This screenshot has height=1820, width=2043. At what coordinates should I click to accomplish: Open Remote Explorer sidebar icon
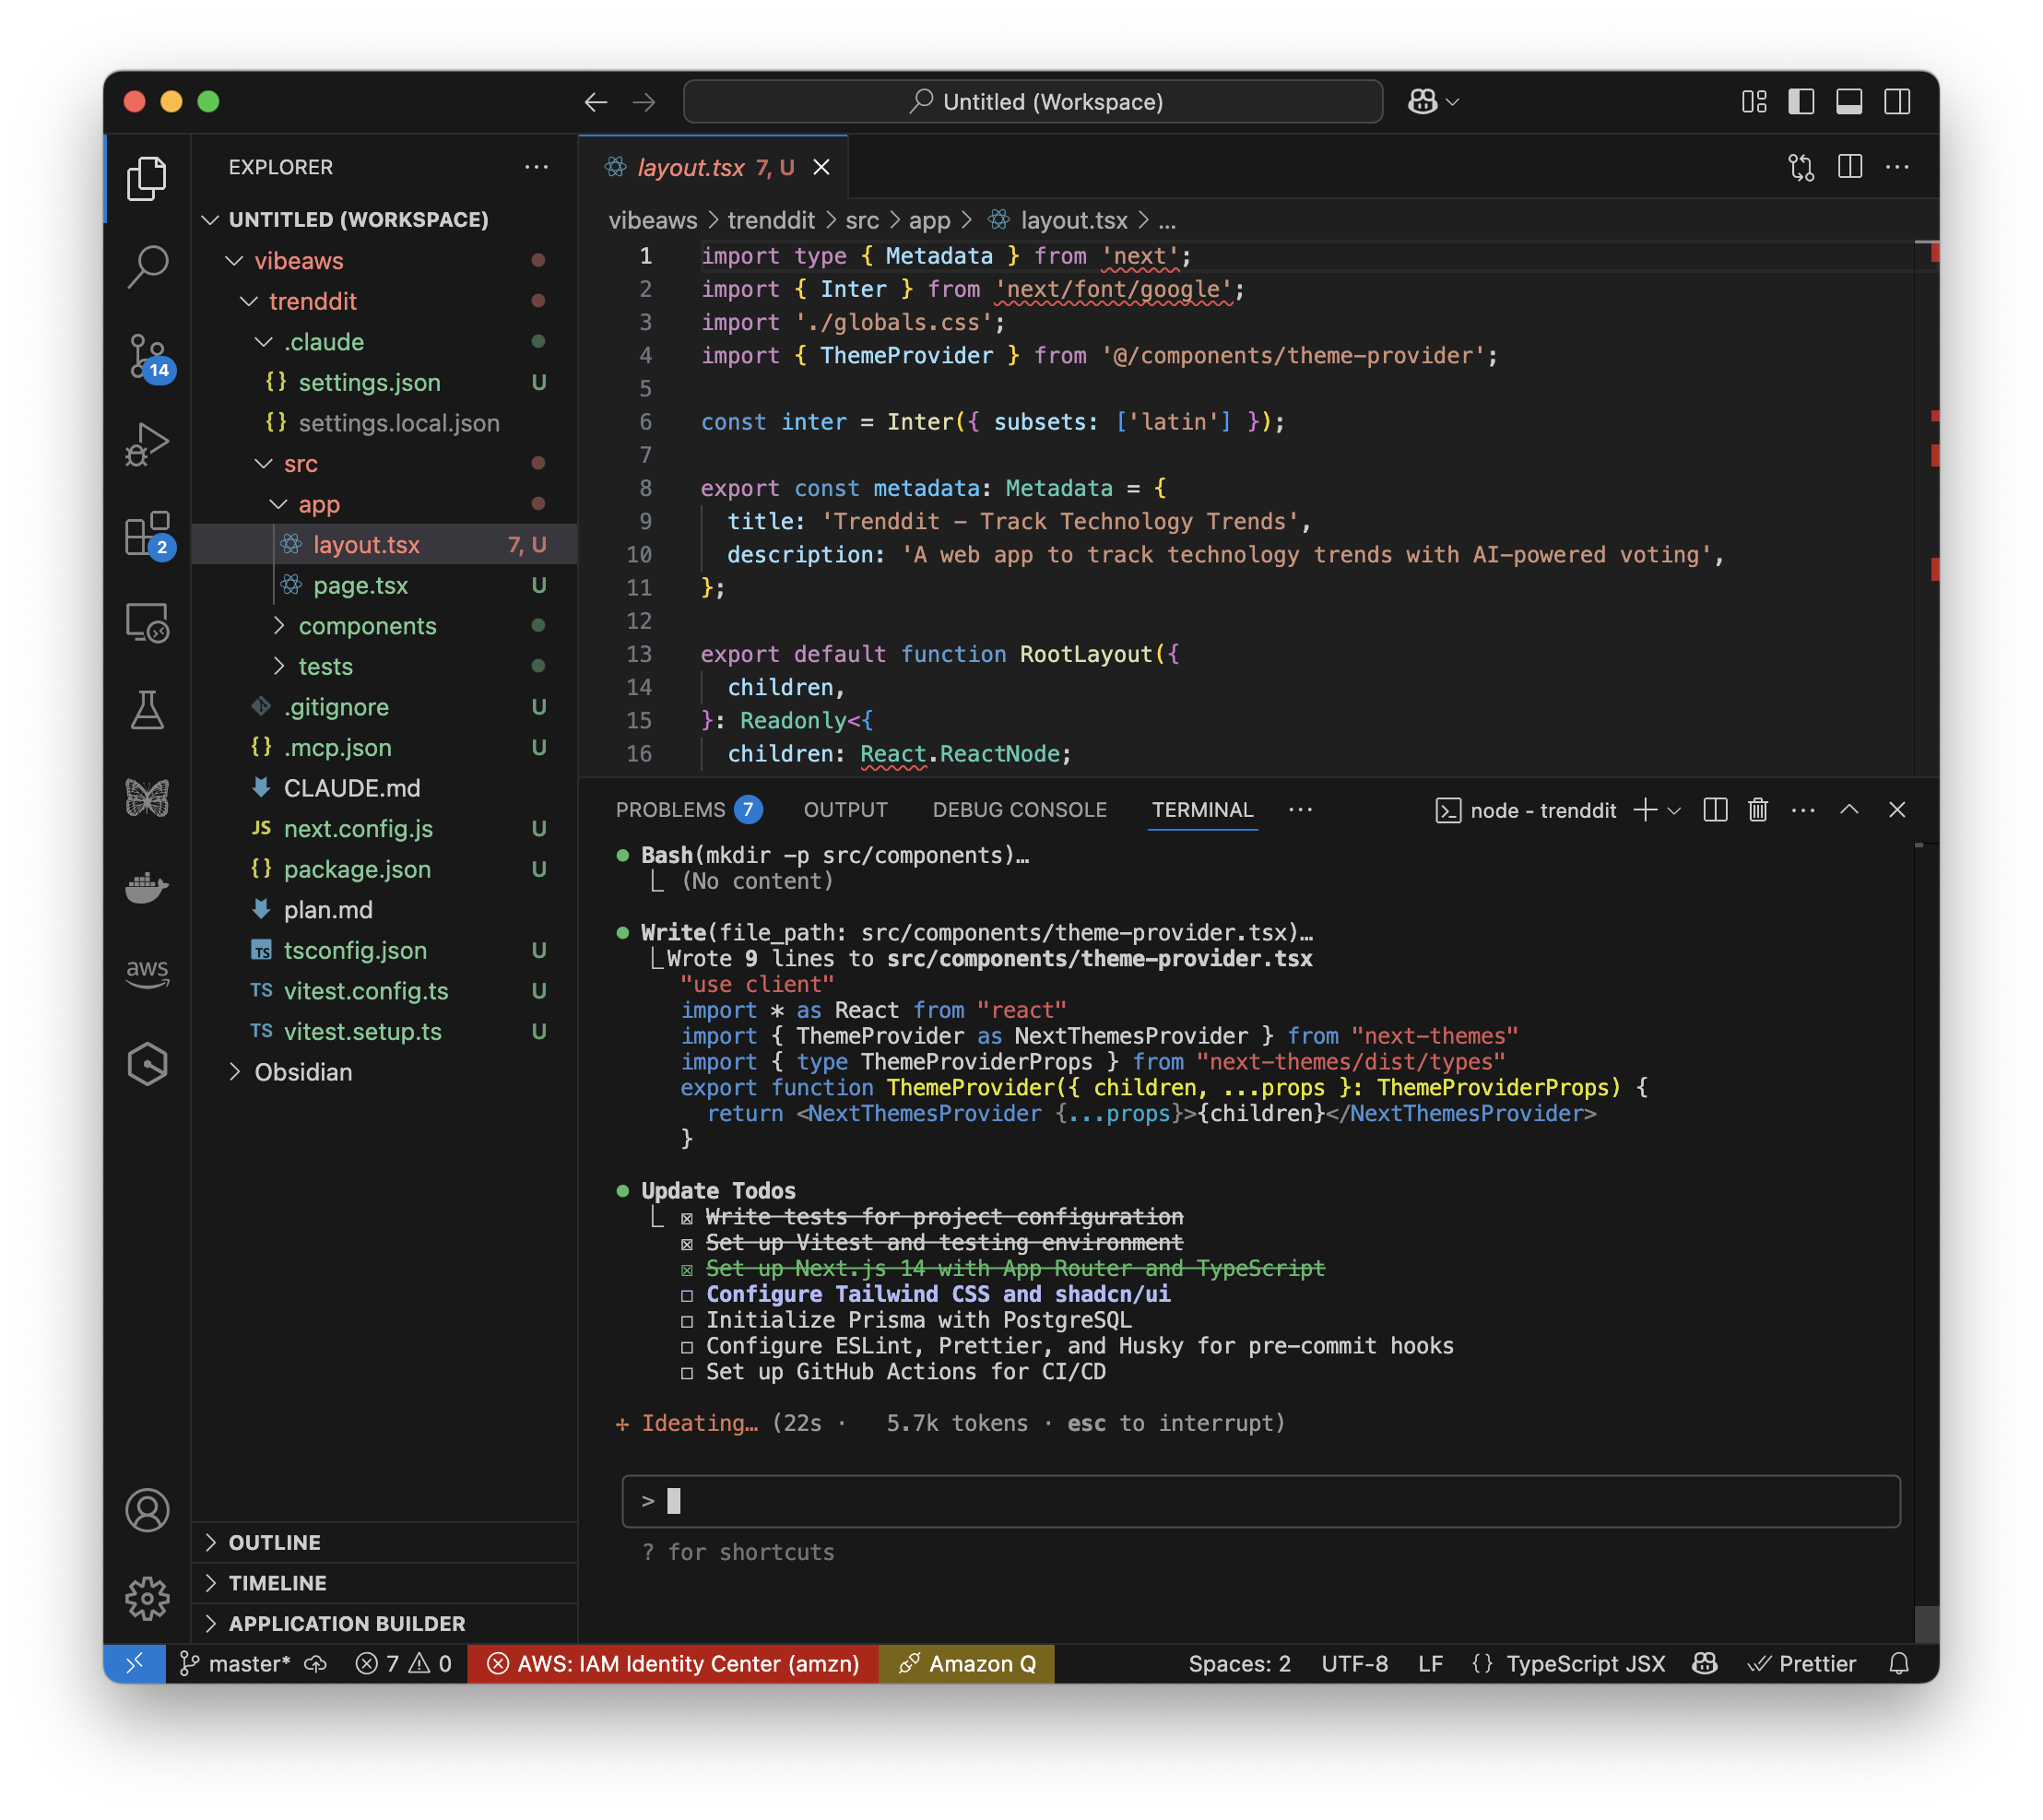pyautogui.click(x=147, y=622)
